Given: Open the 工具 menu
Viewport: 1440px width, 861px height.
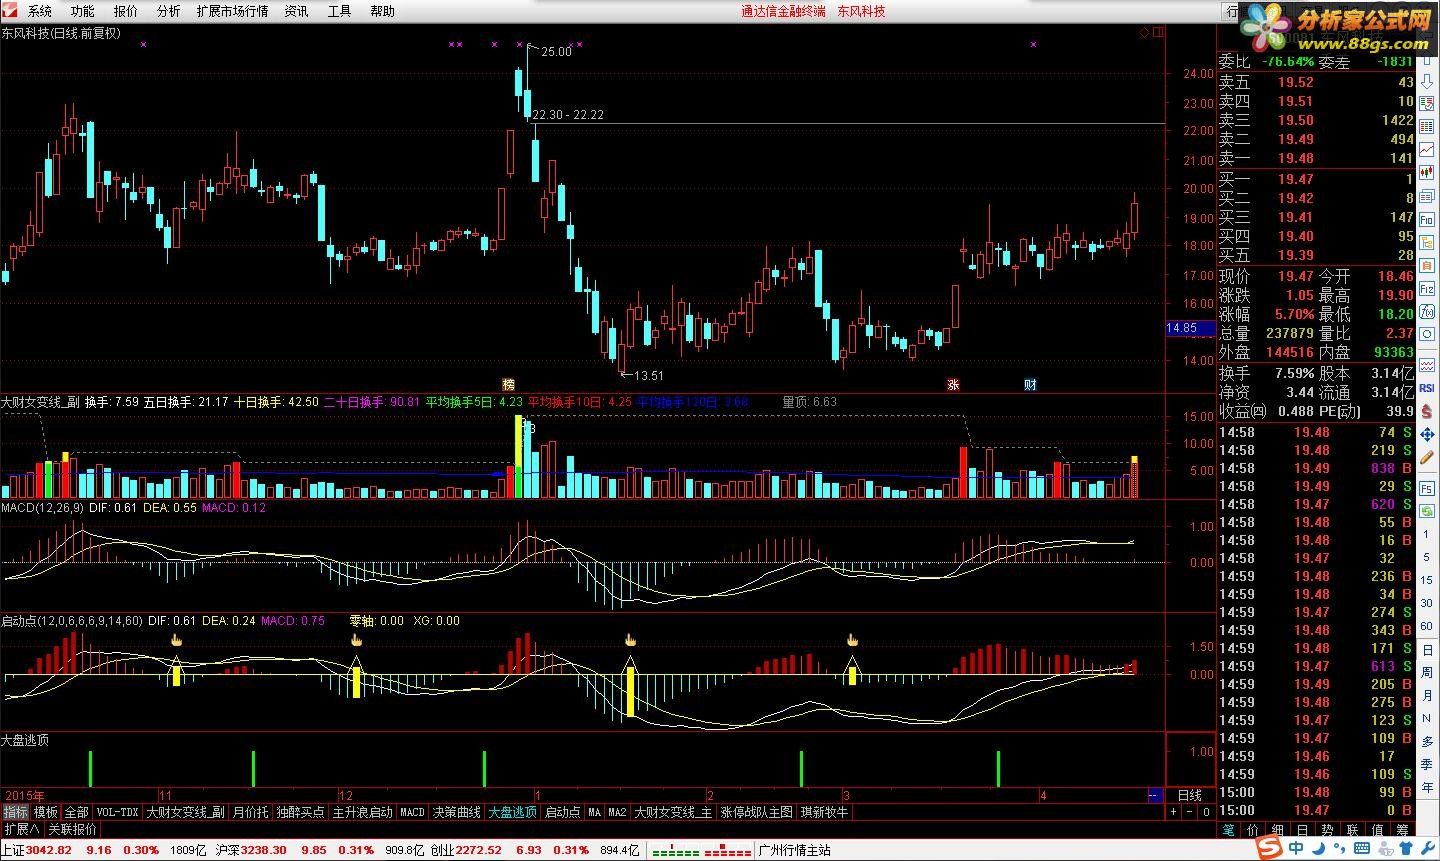Looking at the screenshot, I should (x=340, y=11).
